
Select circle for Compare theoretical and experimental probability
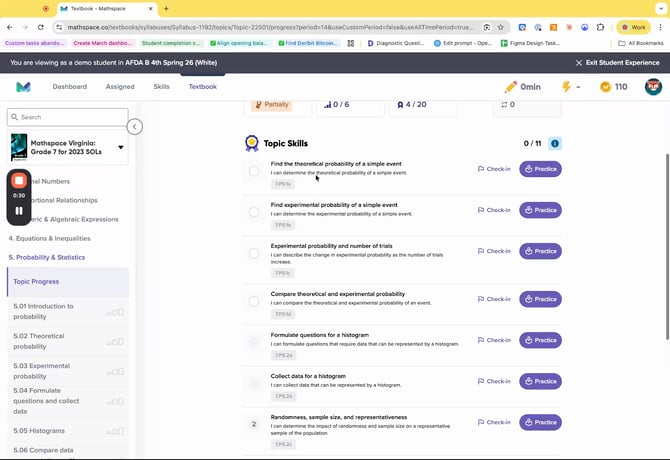click(254, 301)
